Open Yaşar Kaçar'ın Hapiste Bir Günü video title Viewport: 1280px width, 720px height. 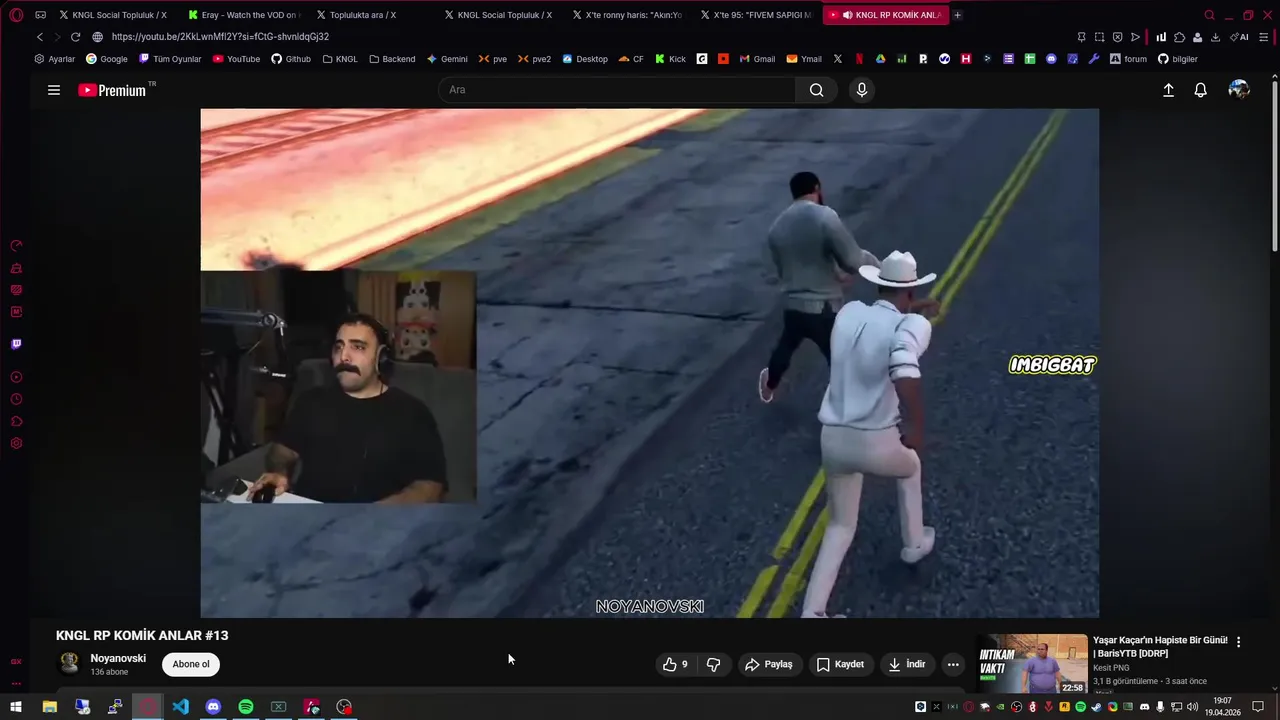pyautogui.click(x=1160, y=646)
